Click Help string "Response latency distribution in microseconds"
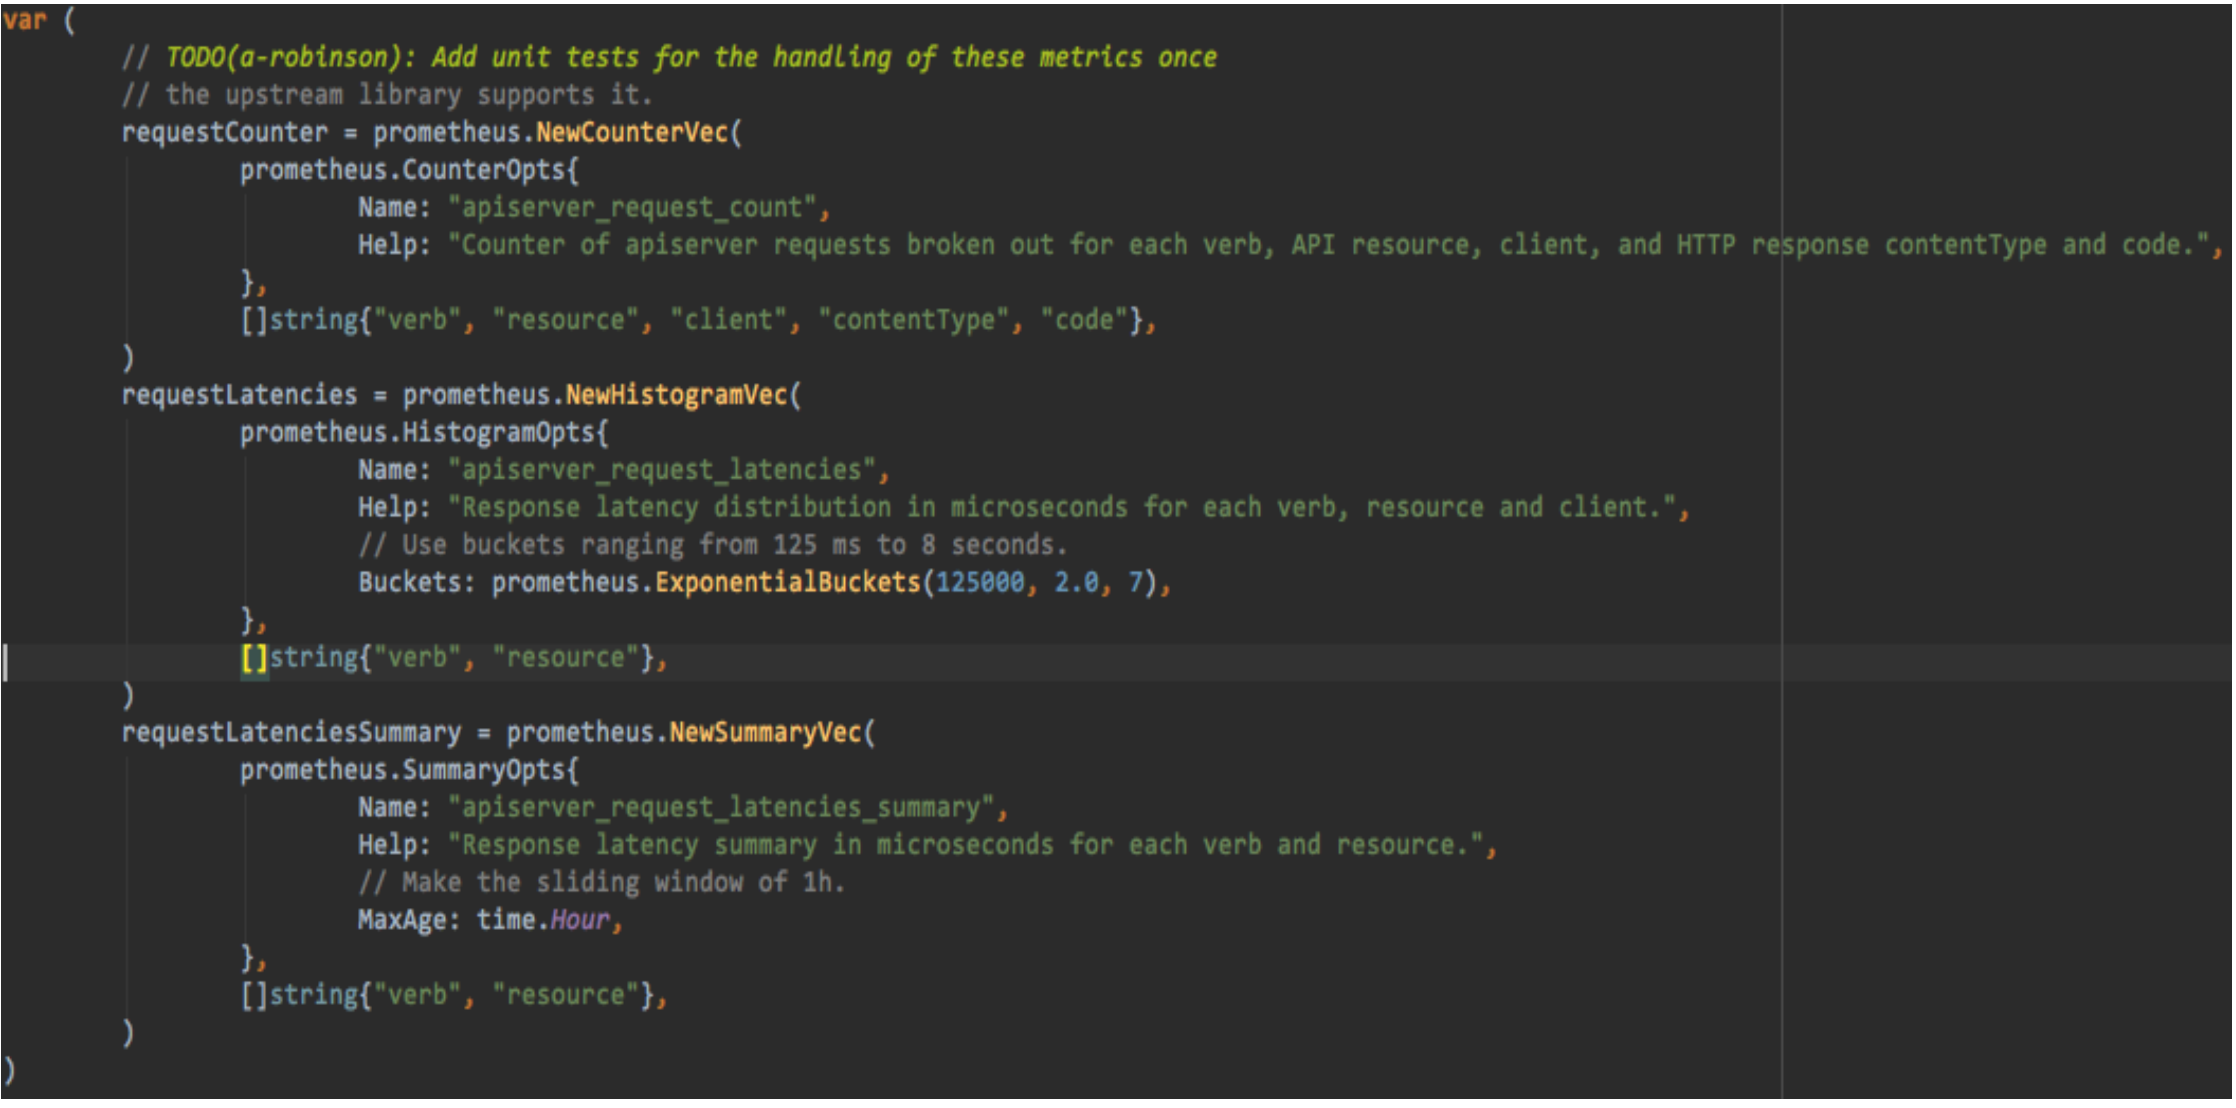Screen dimensions: 2236x1108 [1062, 508]
